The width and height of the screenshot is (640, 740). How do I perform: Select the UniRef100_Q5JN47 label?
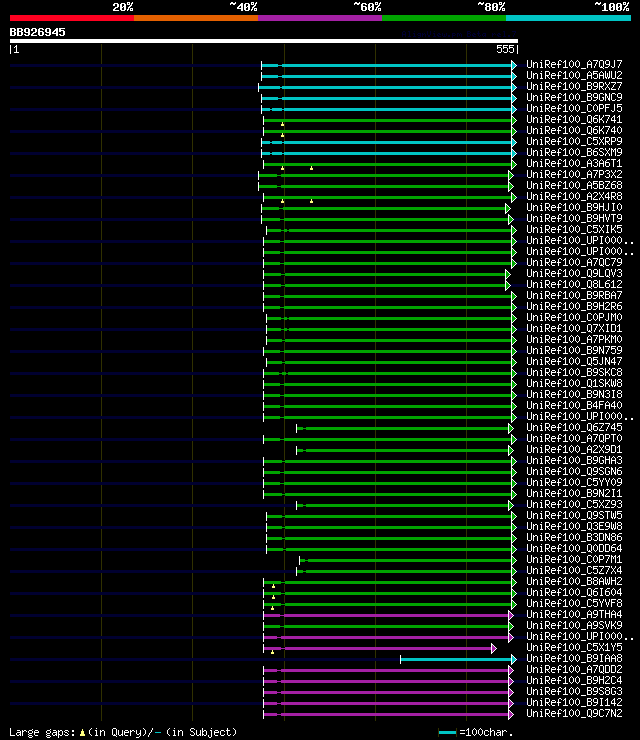click(x=574, y=362)
